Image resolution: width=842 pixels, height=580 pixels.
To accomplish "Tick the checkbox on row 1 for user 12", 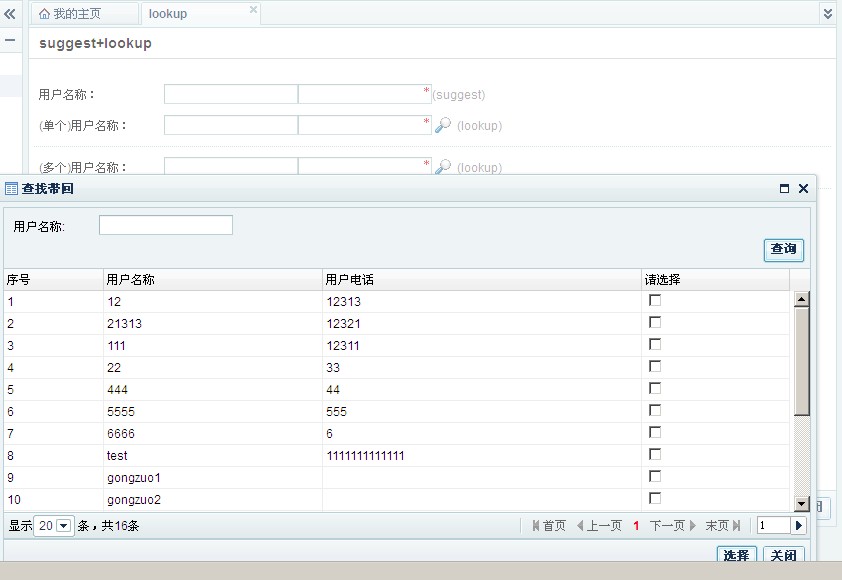I will (654, 298).
